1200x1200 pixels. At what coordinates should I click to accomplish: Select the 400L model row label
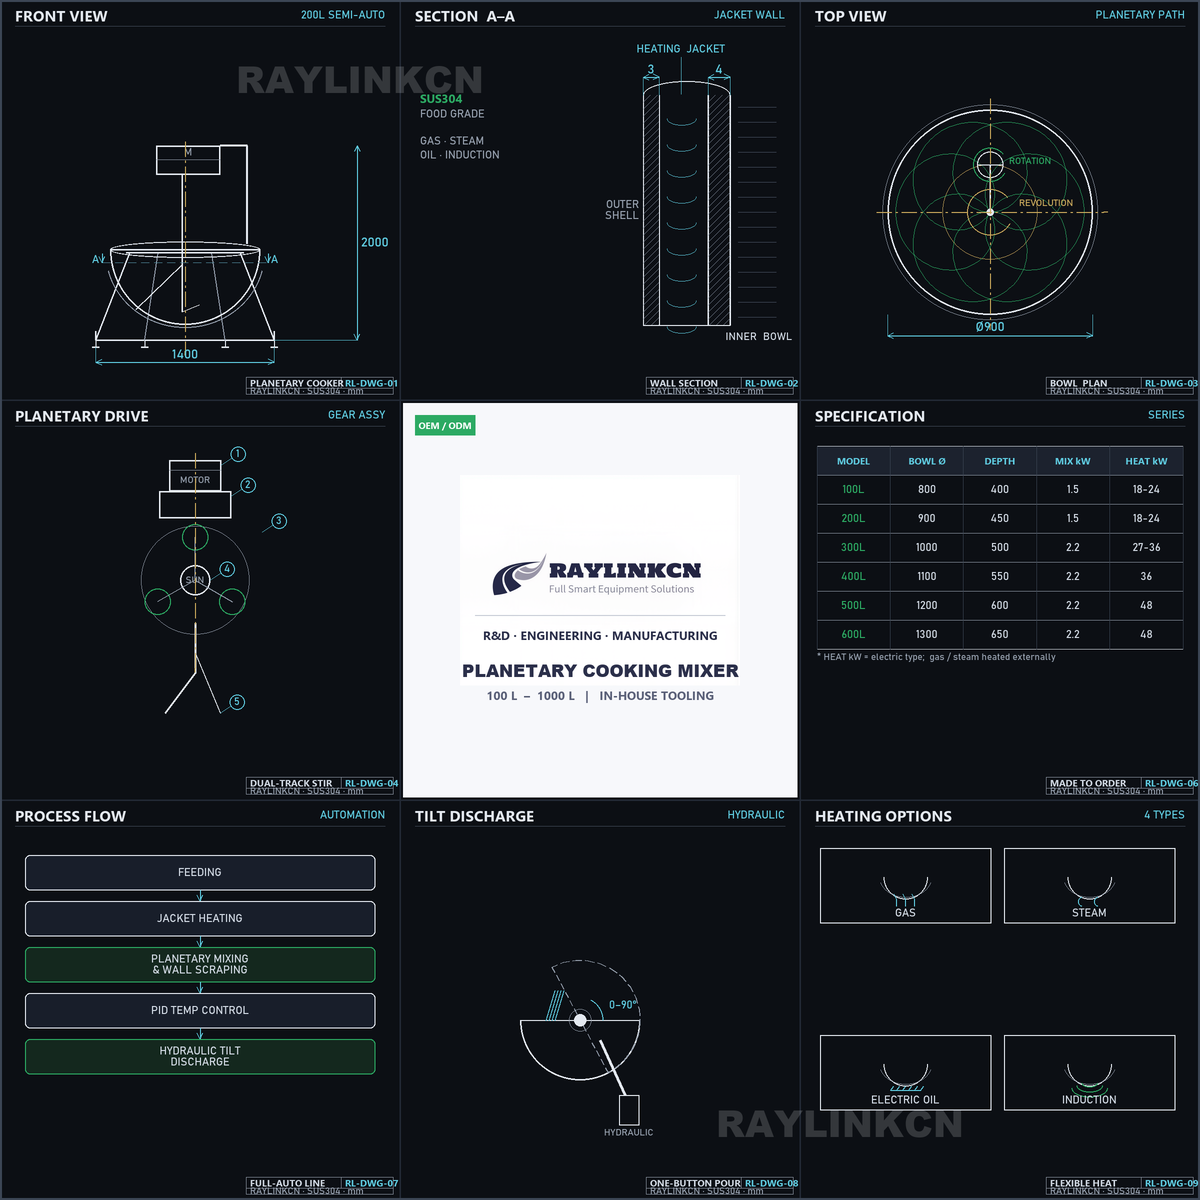(853, 577)
